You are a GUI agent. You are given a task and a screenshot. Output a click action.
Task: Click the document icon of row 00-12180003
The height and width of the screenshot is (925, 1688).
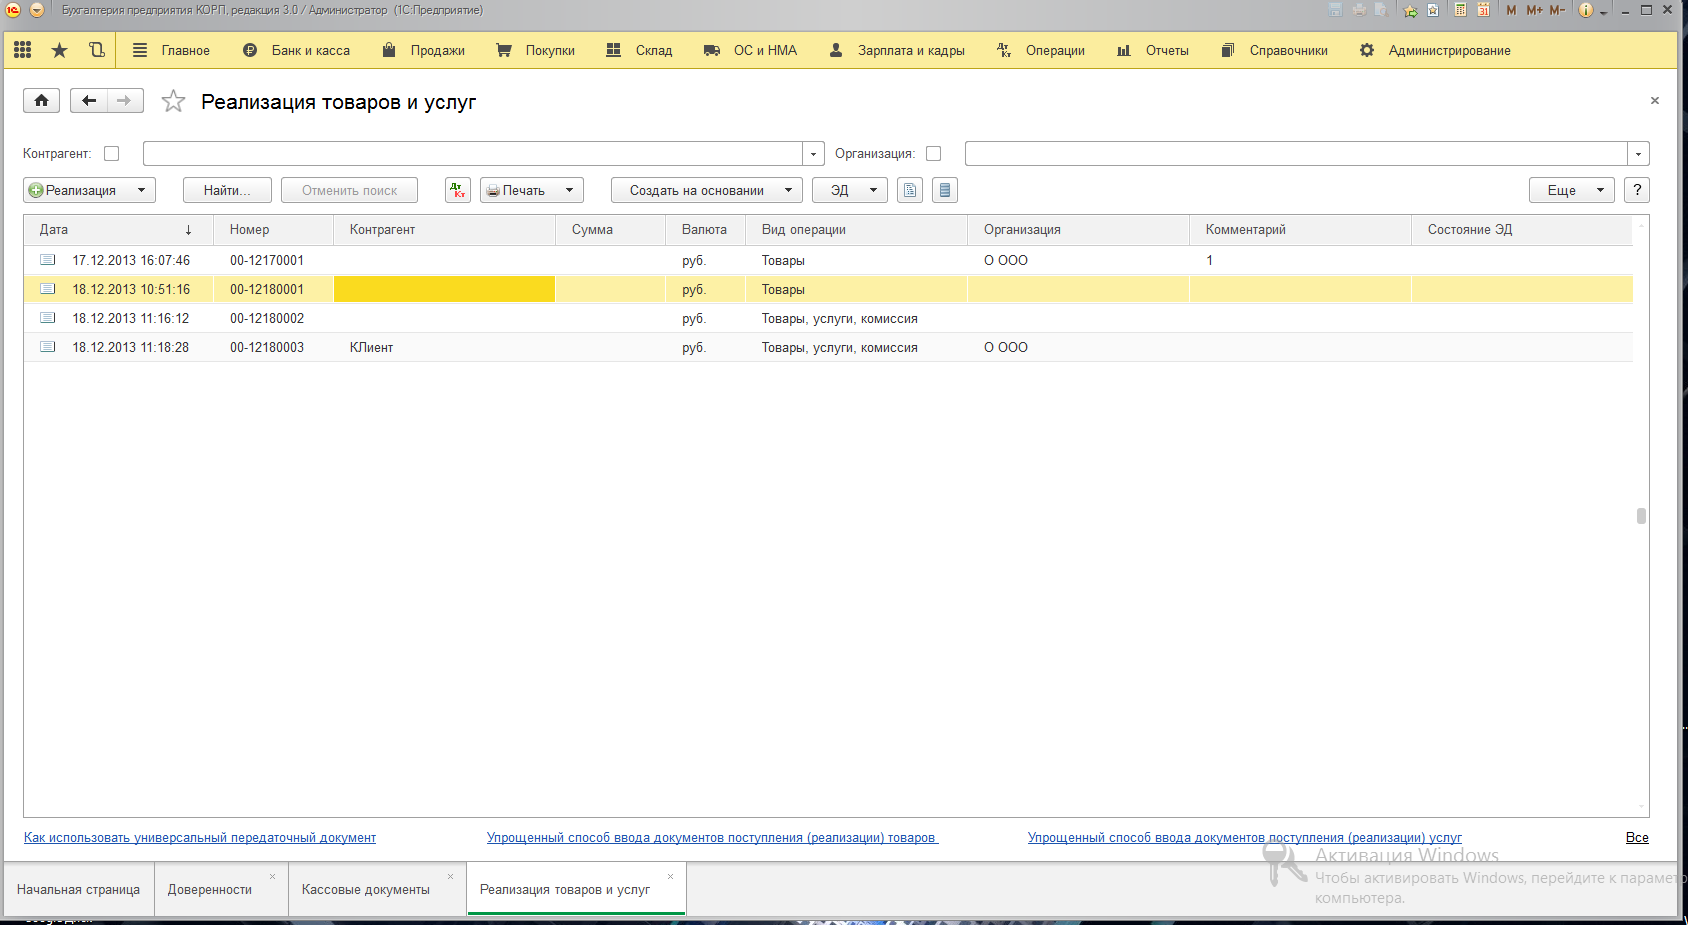pyautogui.click(x=47, y=347)
